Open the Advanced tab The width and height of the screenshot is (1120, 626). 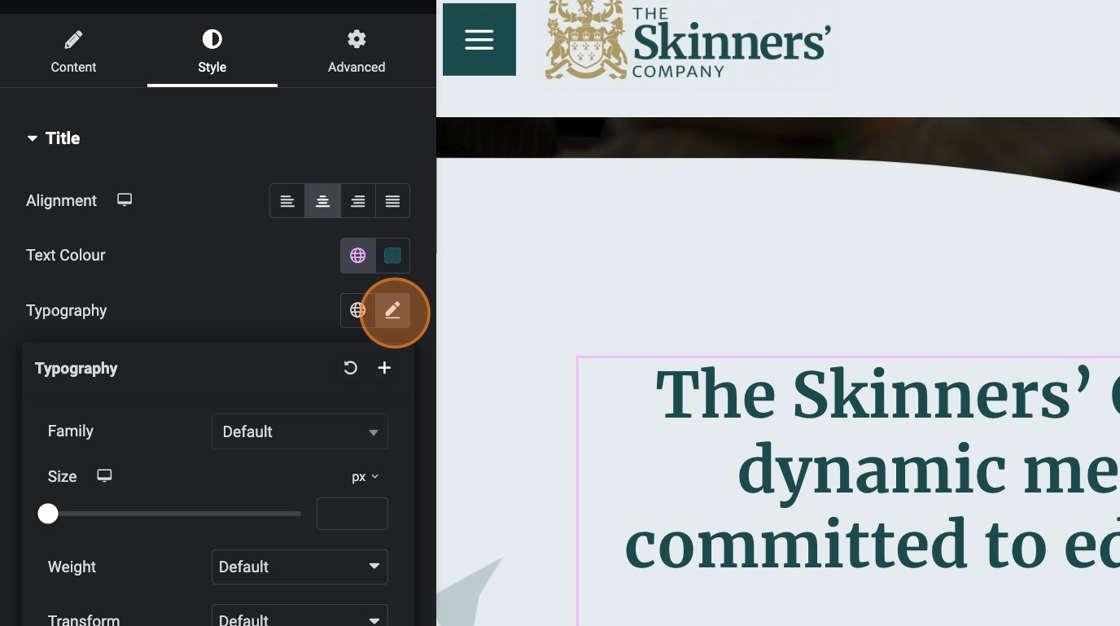click(x=356, y=51)
